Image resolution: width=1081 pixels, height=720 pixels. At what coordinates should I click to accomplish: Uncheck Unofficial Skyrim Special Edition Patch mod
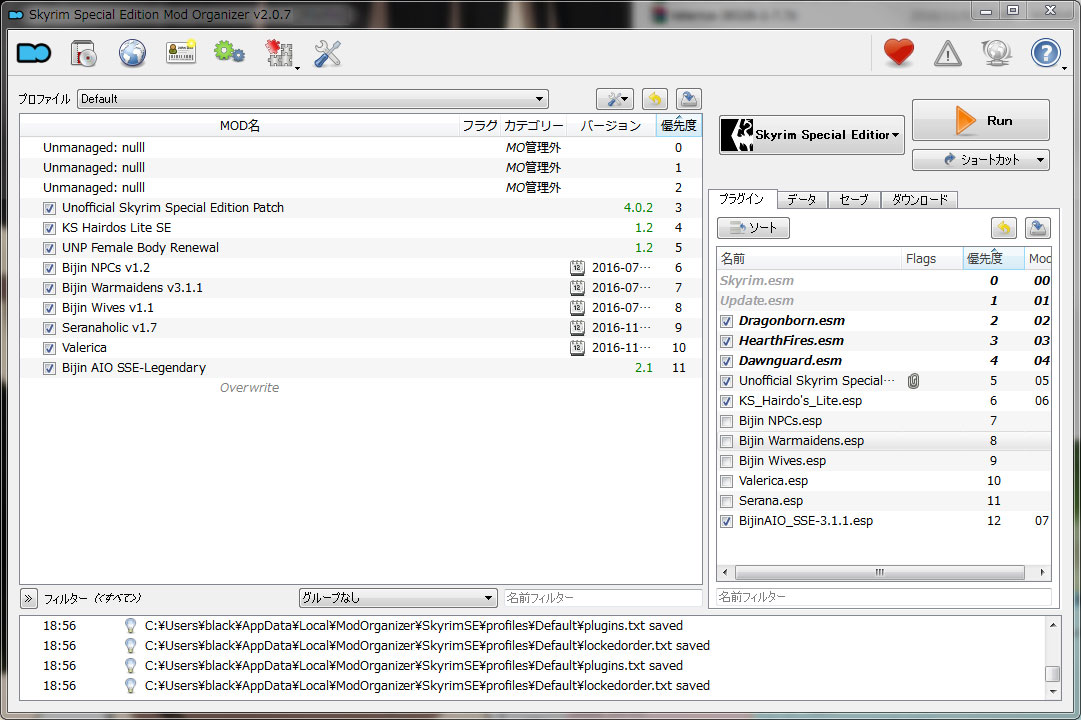click(x=49, y=208)
